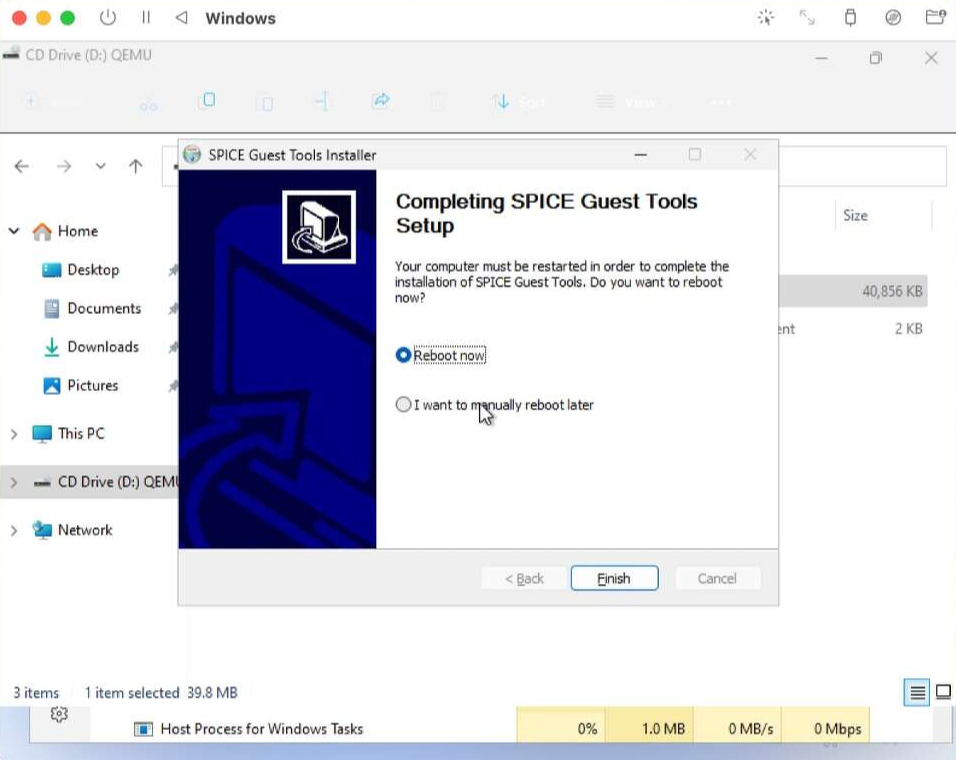
Task: Click the SPICE installer title icon
Action: pos(192,154)
